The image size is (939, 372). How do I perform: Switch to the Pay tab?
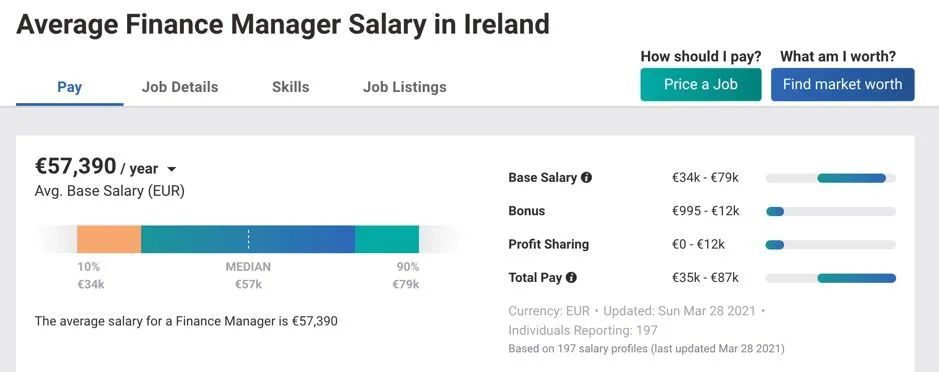(x=69, y=87)
